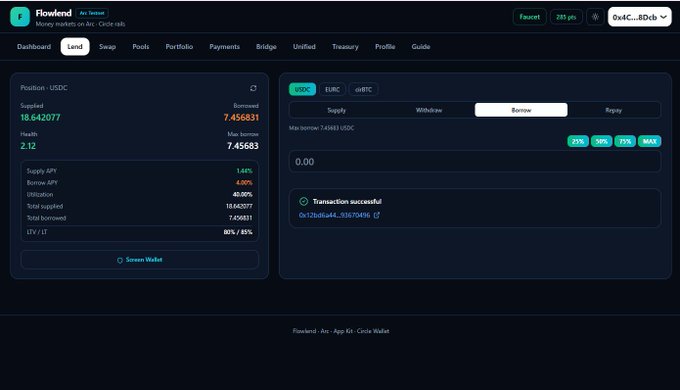
Task: Click the Utilization value 40.00%
Action: point(242,194)
